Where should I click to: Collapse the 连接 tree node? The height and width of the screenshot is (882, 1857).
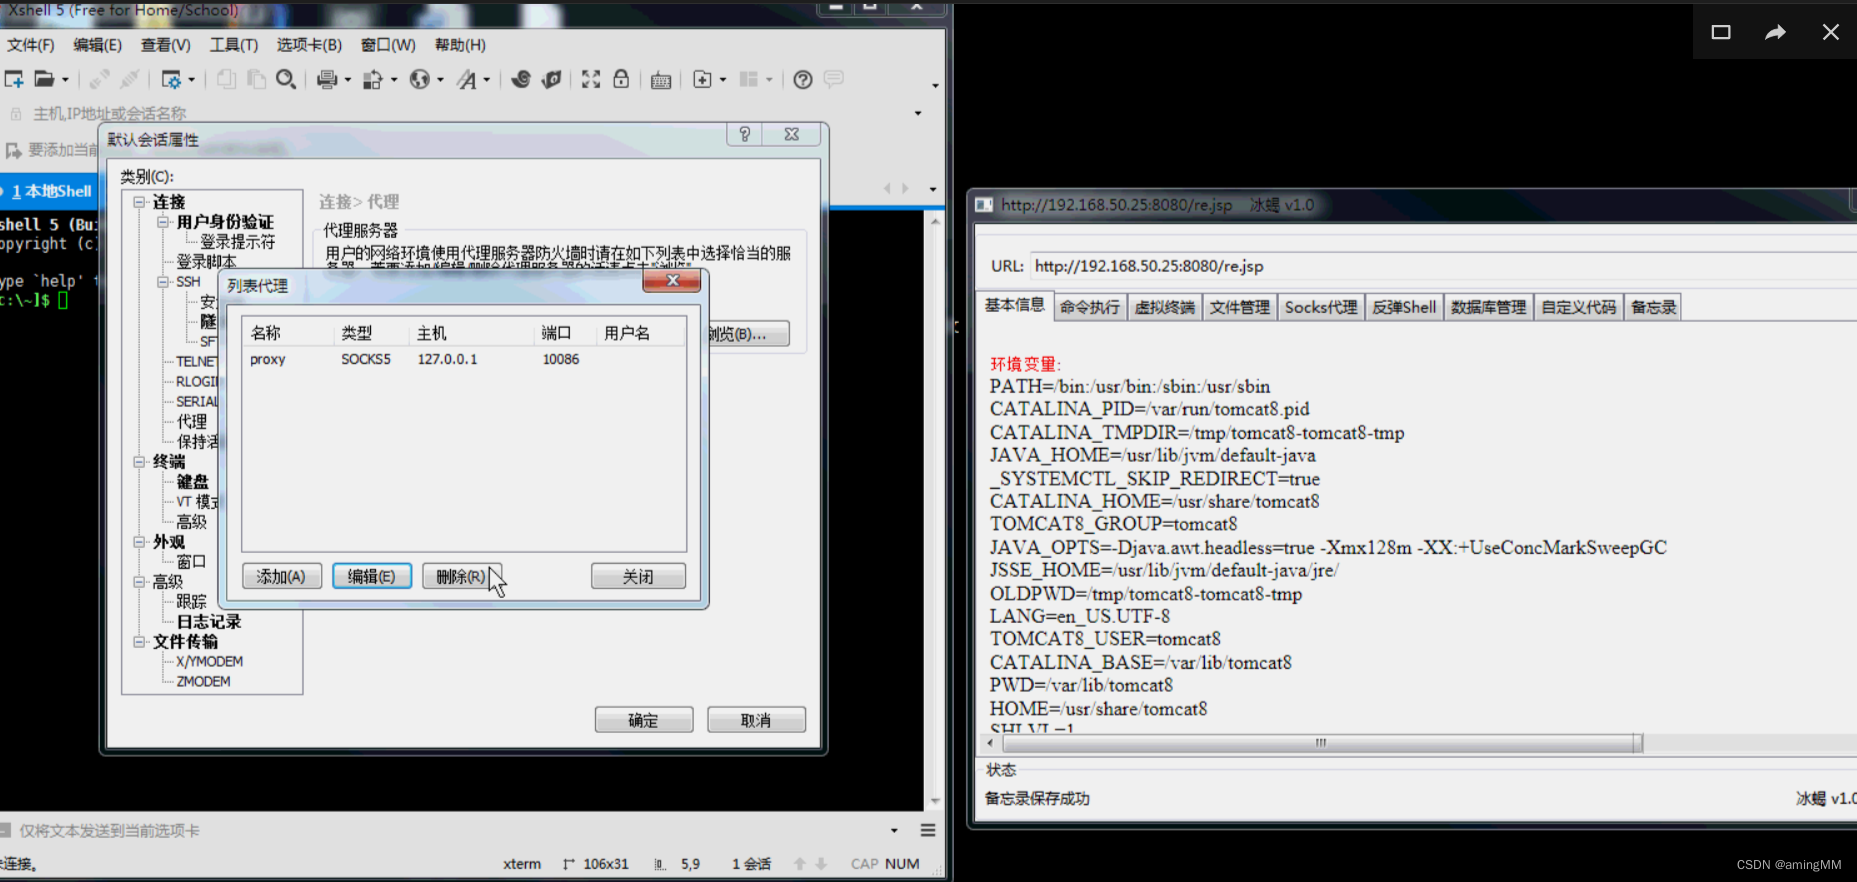pos(139,202)
